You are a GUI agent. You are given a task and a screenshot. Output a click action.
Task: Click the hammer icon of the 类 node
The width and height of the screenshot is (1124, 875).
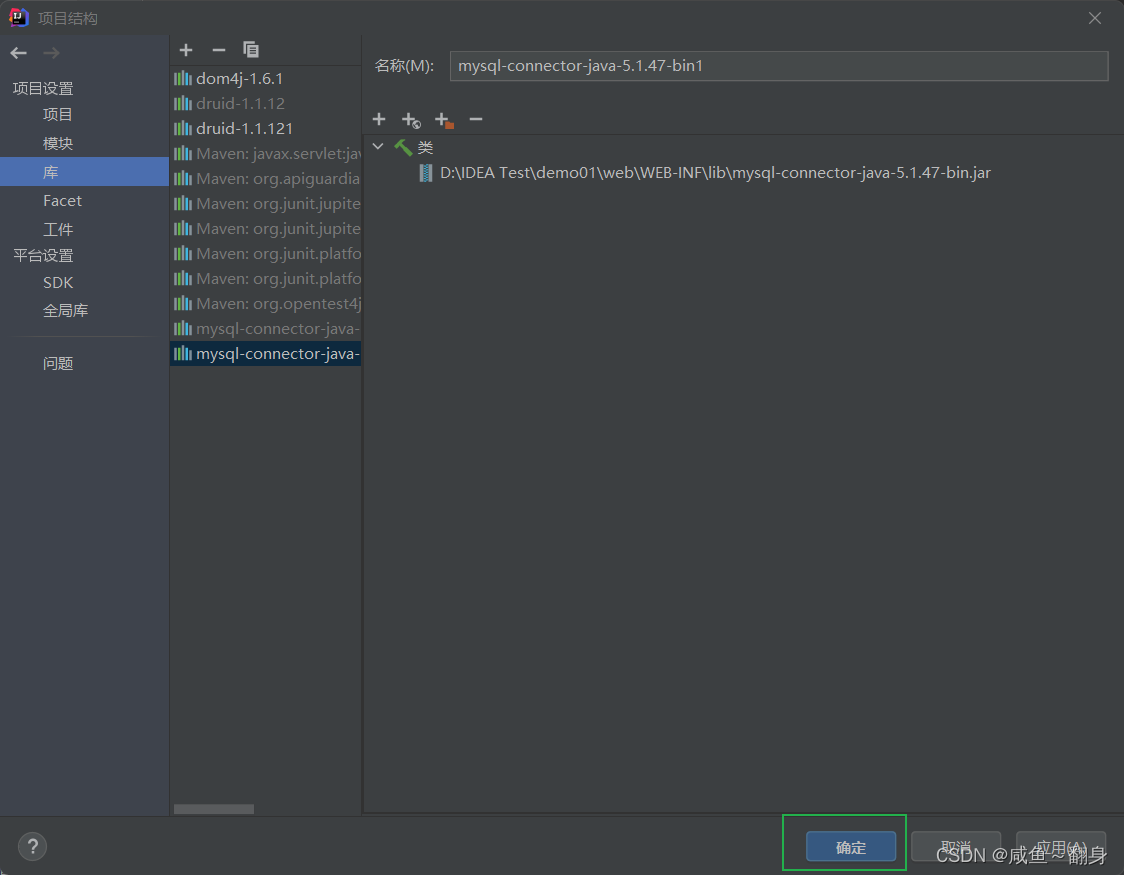403,148
